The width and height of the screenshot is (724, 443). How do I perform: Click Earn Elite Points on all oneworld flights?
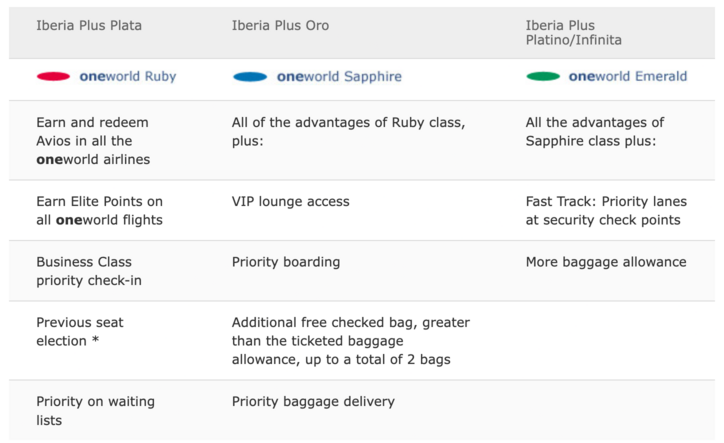[99, 210]
